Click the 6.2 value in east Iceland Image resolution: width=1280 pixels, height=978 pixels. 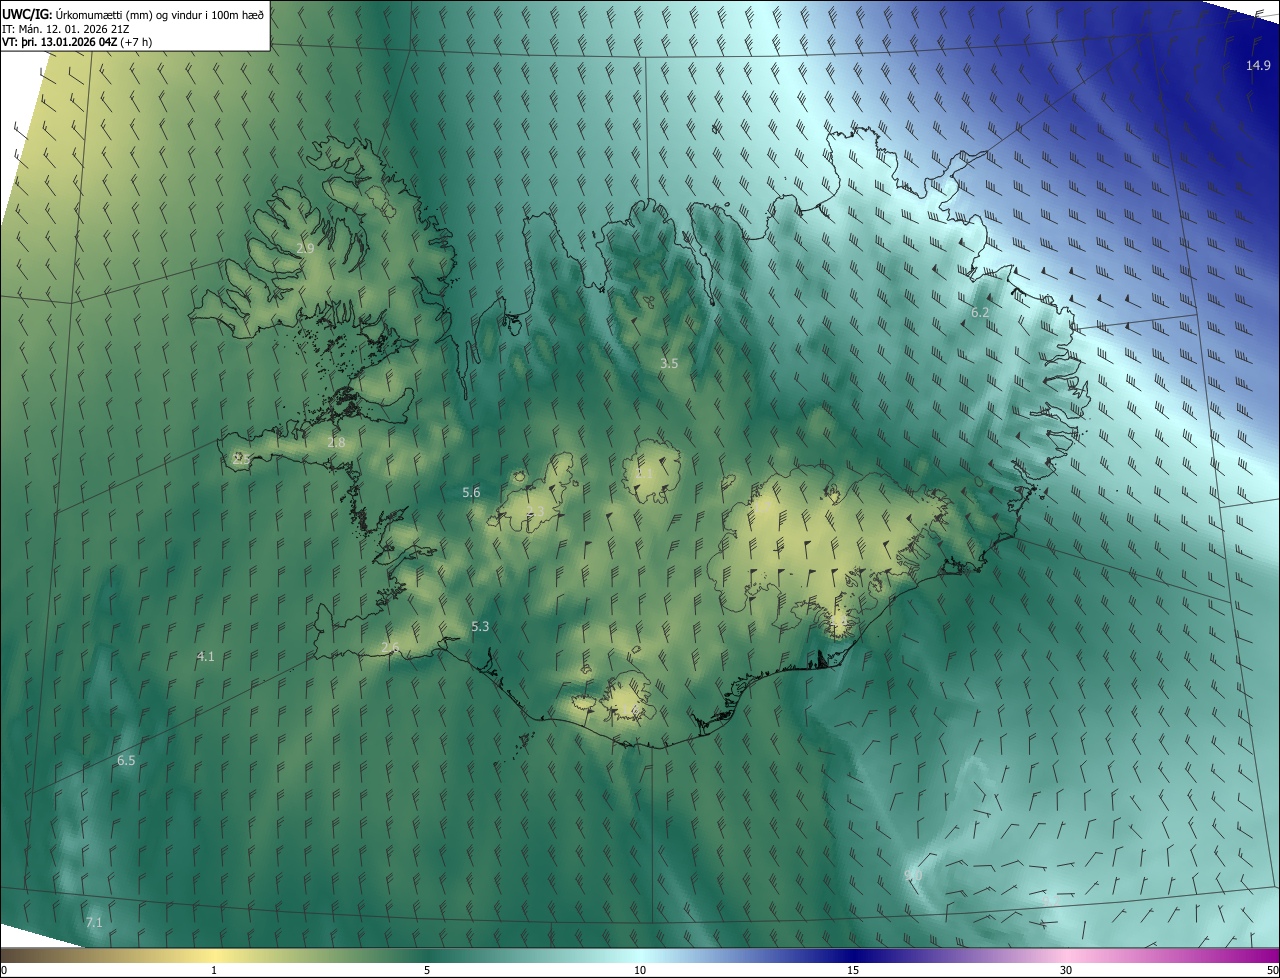pyautogui.click(x=980, y=313)
